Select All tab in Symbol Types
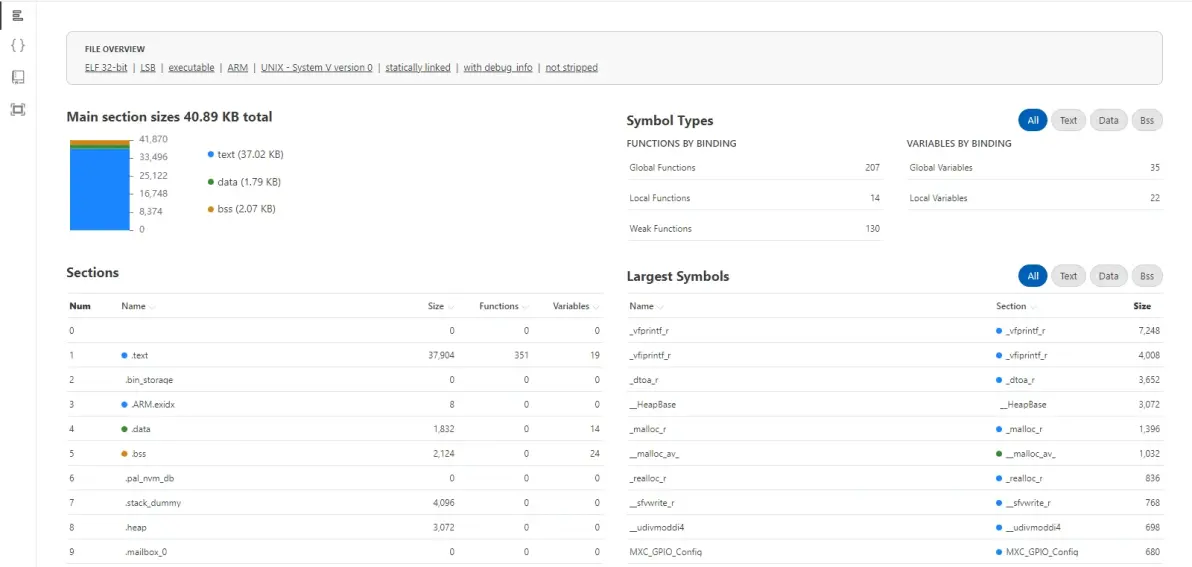This screenshot has width=1192, height=567. tap(1033, 121)
